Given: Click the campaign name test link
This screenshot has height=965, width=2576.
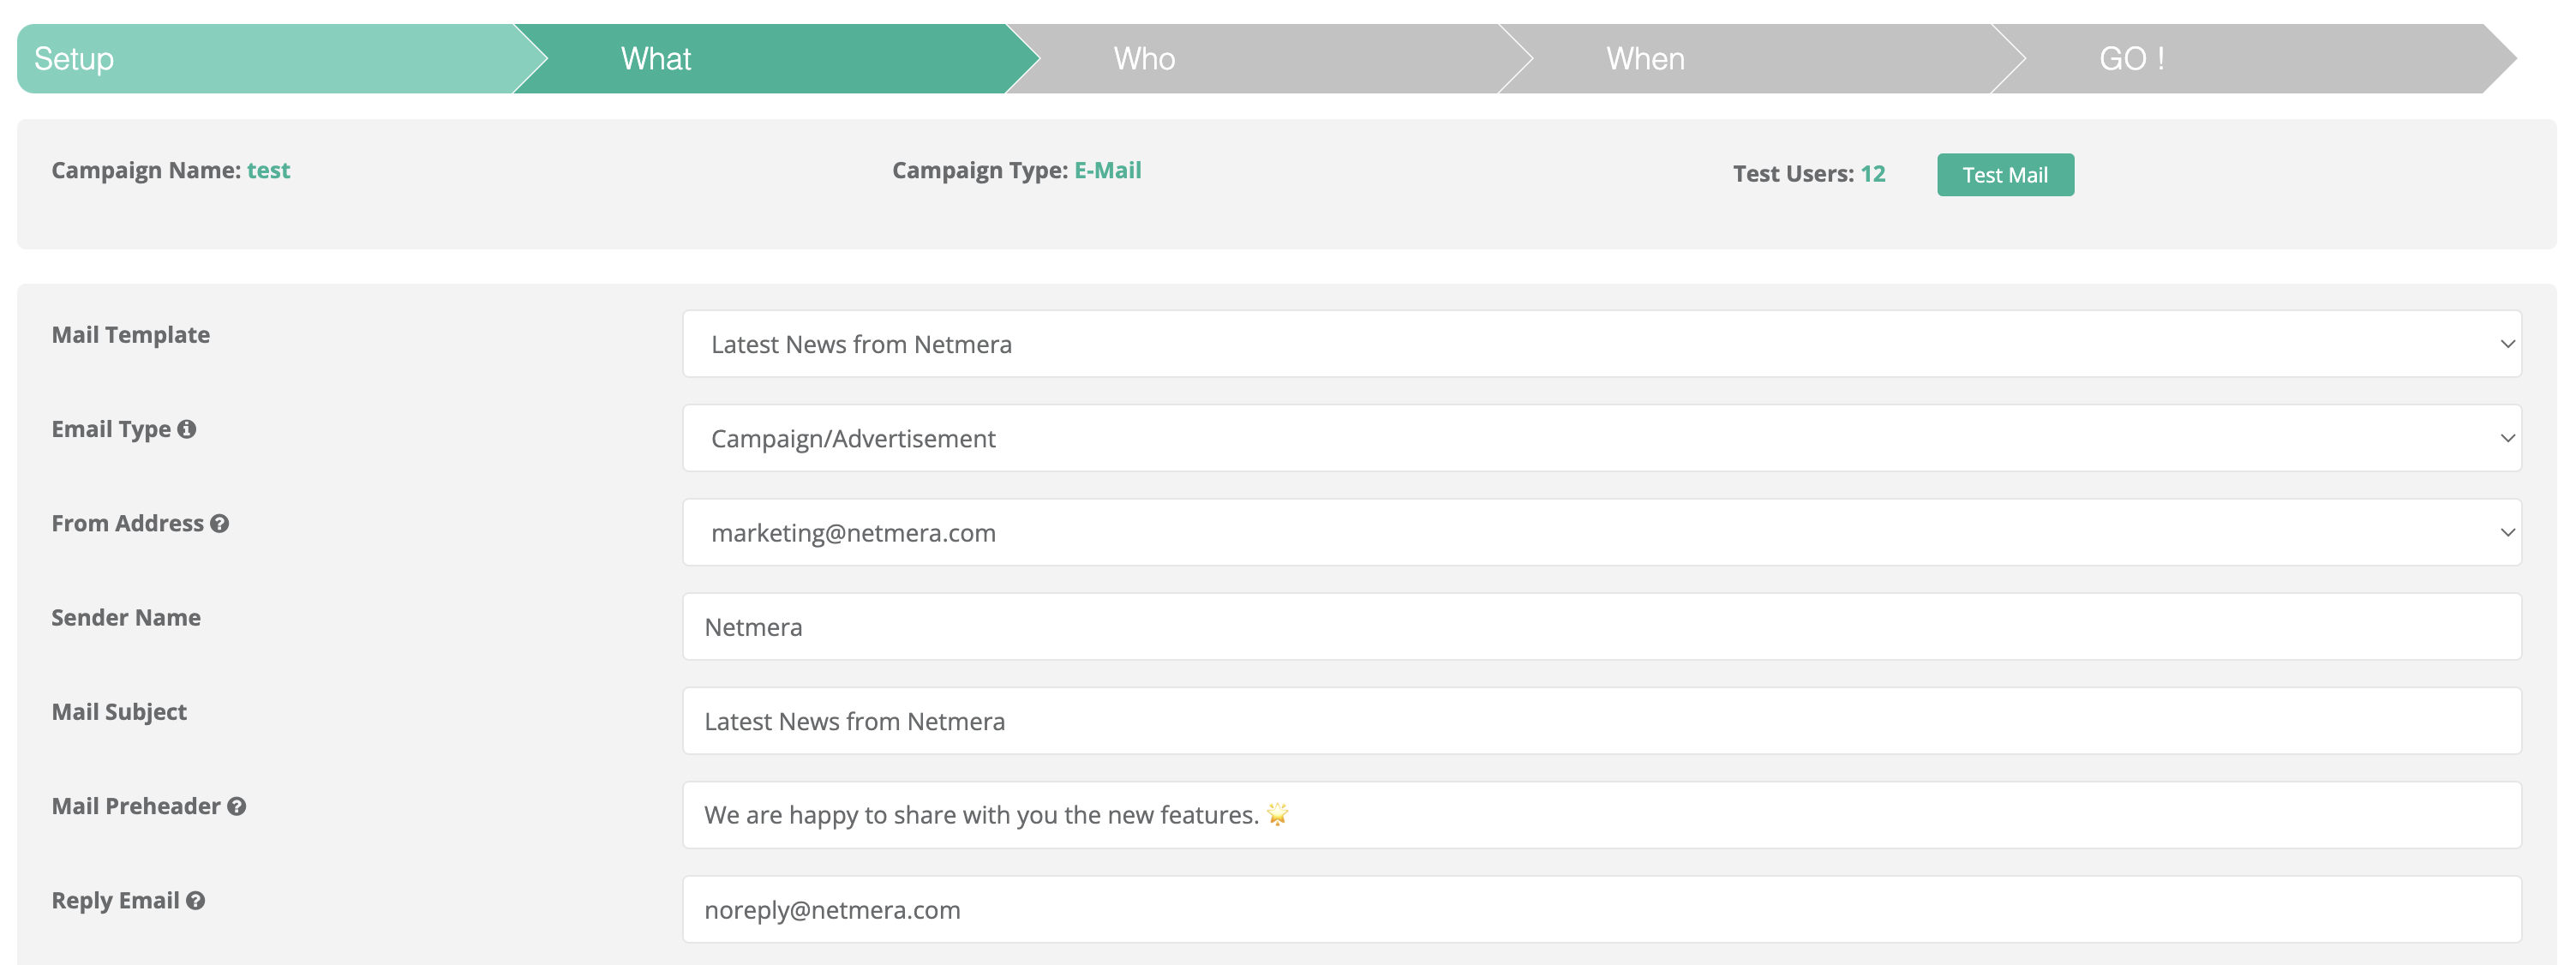Looking at the screenshot, I should [x=268, y=170].
